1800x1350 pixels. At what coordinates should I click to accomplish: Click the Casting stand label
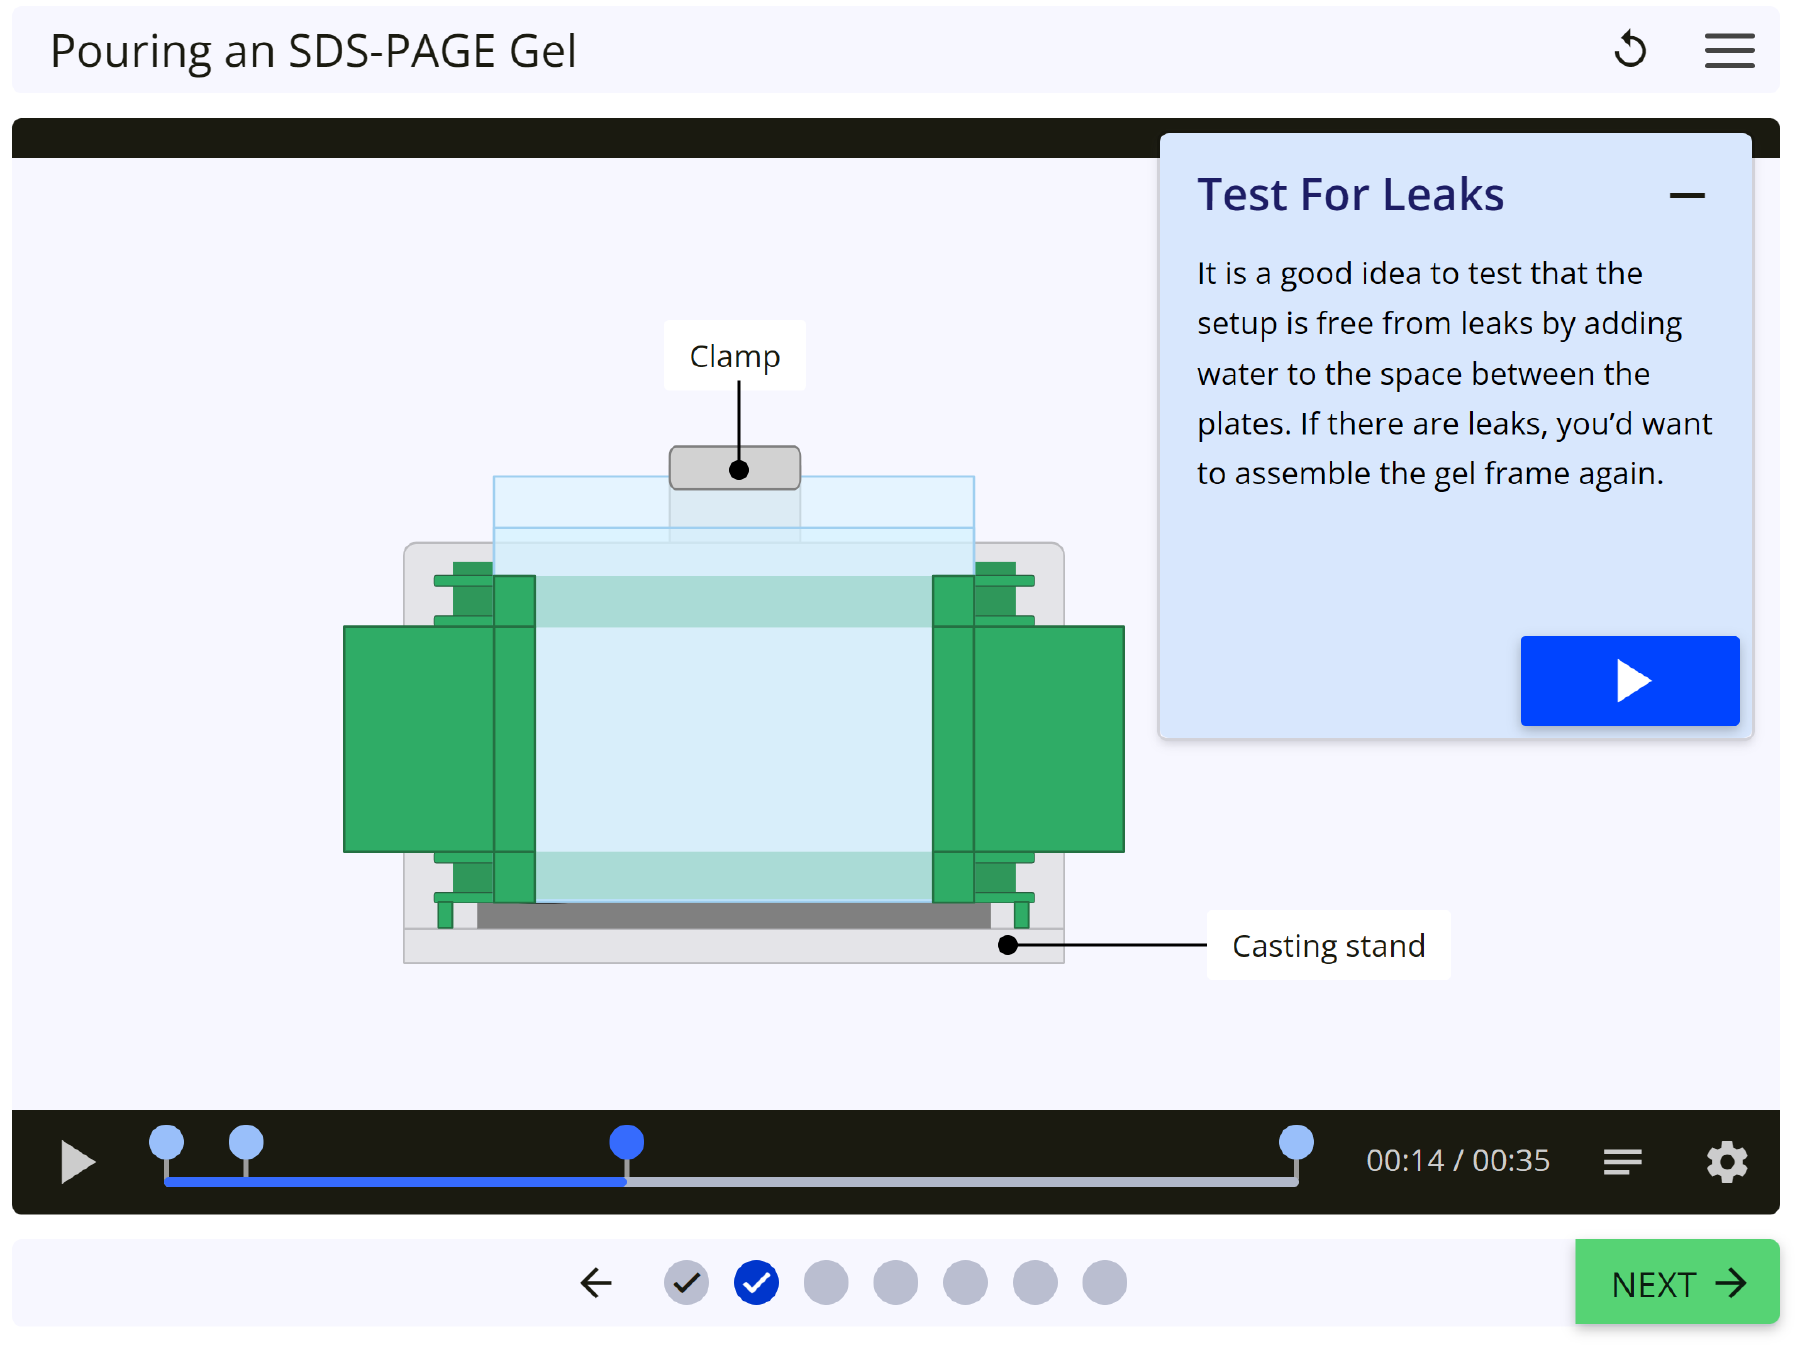tap(1328, 945)
